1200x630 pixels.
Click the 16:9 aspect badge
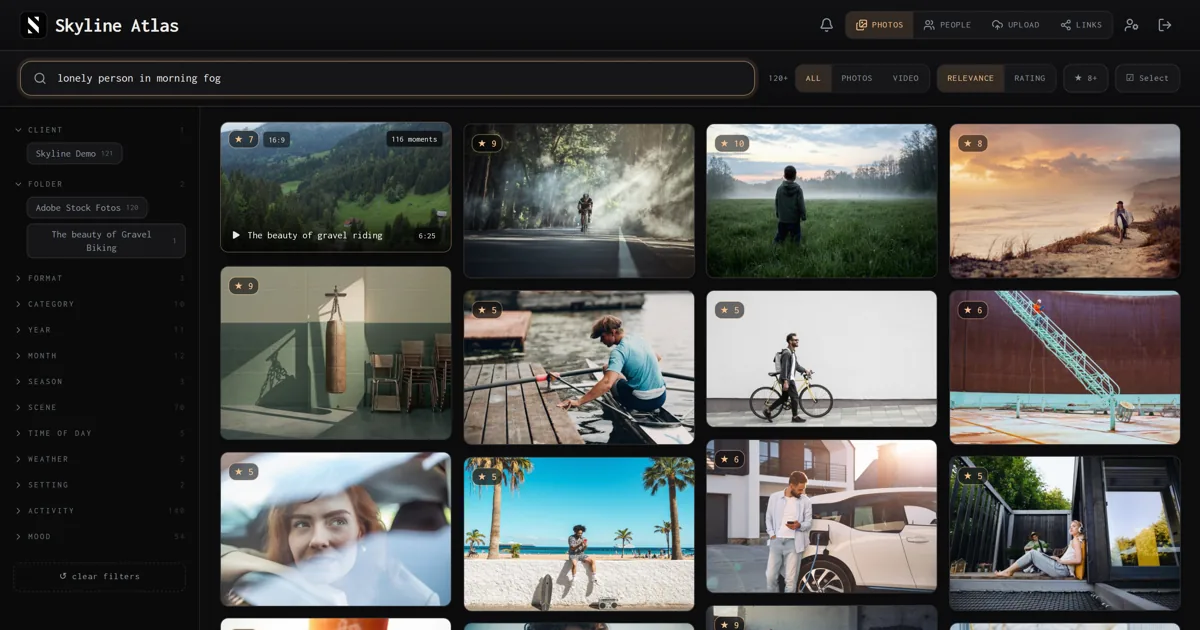(277, 139)
